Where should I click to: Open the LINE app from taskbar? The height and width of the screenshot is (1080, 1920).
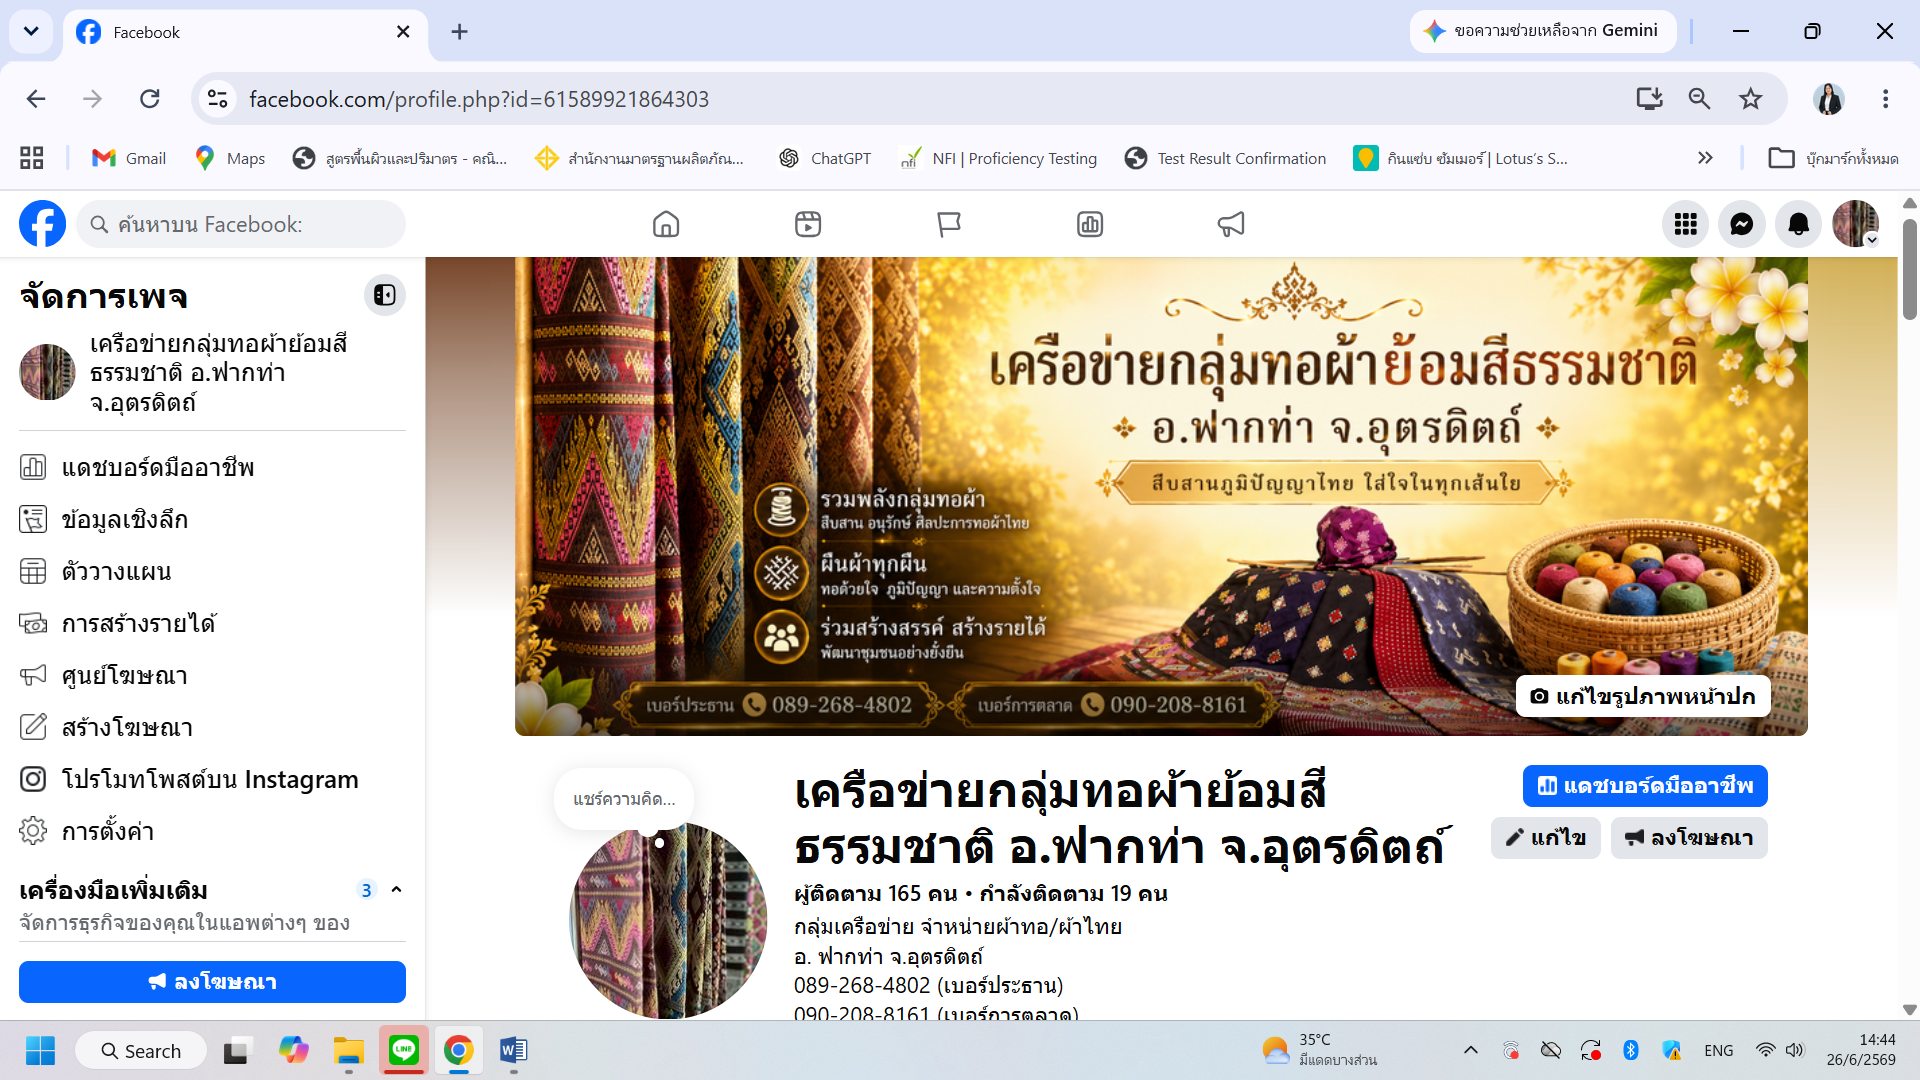click(x=404, y=1050)
